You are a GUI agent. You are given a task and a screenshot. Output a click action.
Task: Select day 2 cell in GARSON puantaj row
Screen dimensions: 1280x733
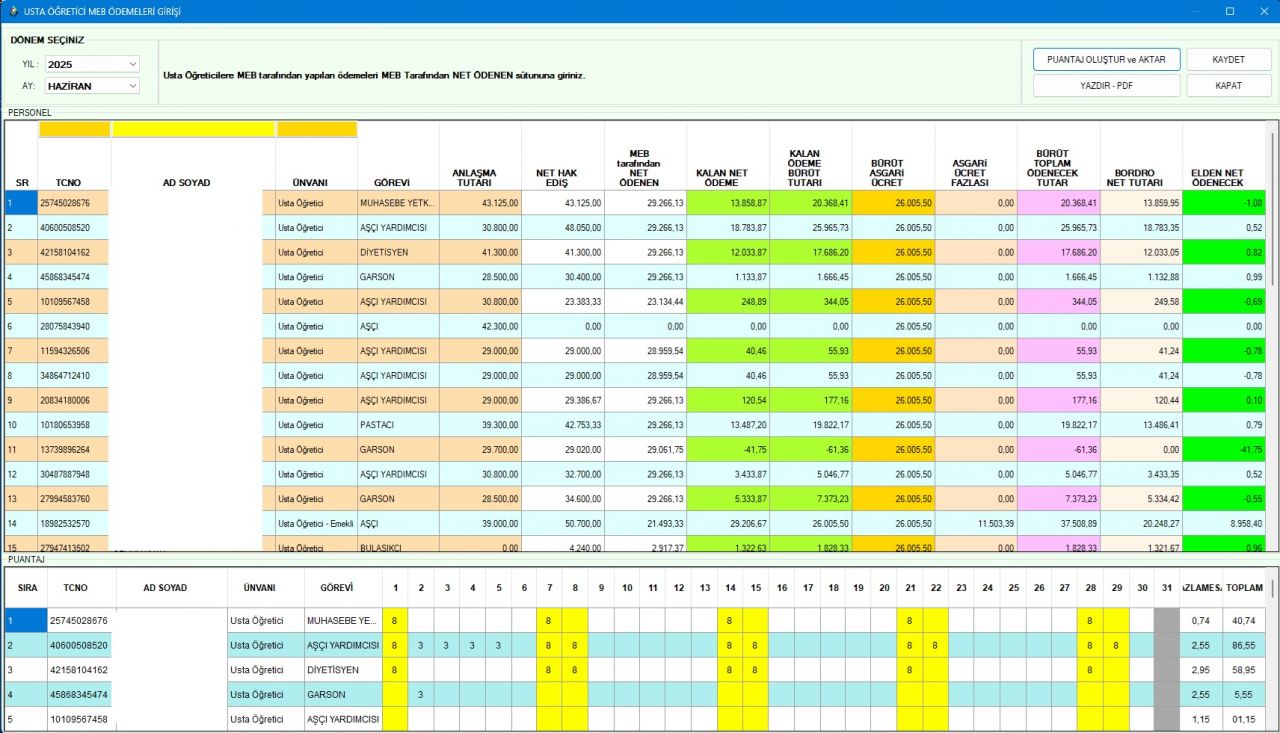point(421,694)
